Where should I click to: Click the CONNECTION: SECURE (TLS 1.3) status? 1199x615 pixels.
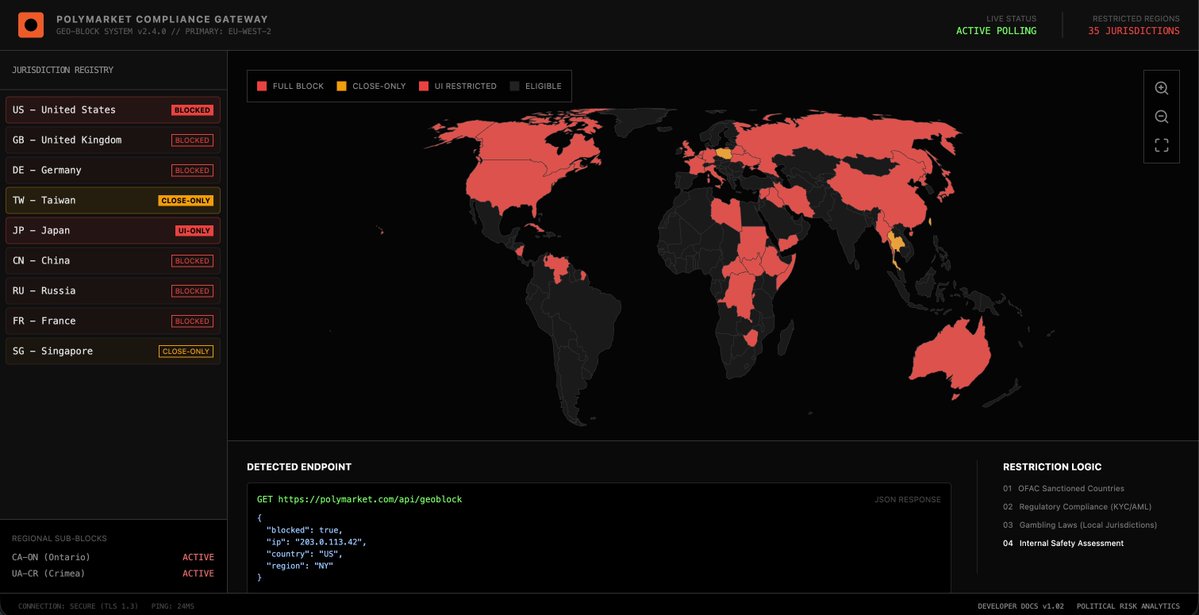point(78,607)
